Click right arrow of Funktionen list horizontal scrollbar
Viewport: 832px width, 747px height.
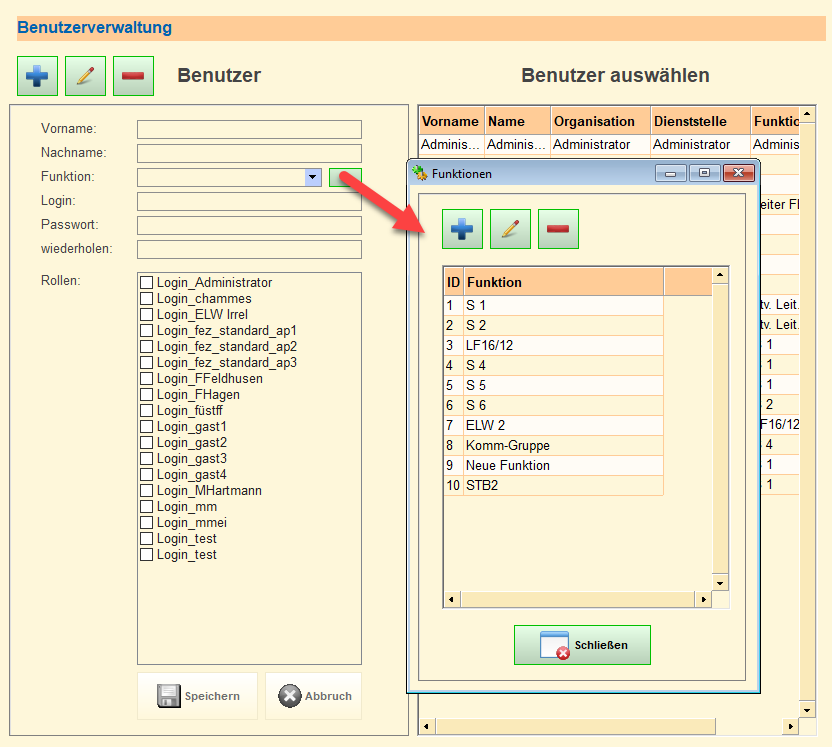703,599
